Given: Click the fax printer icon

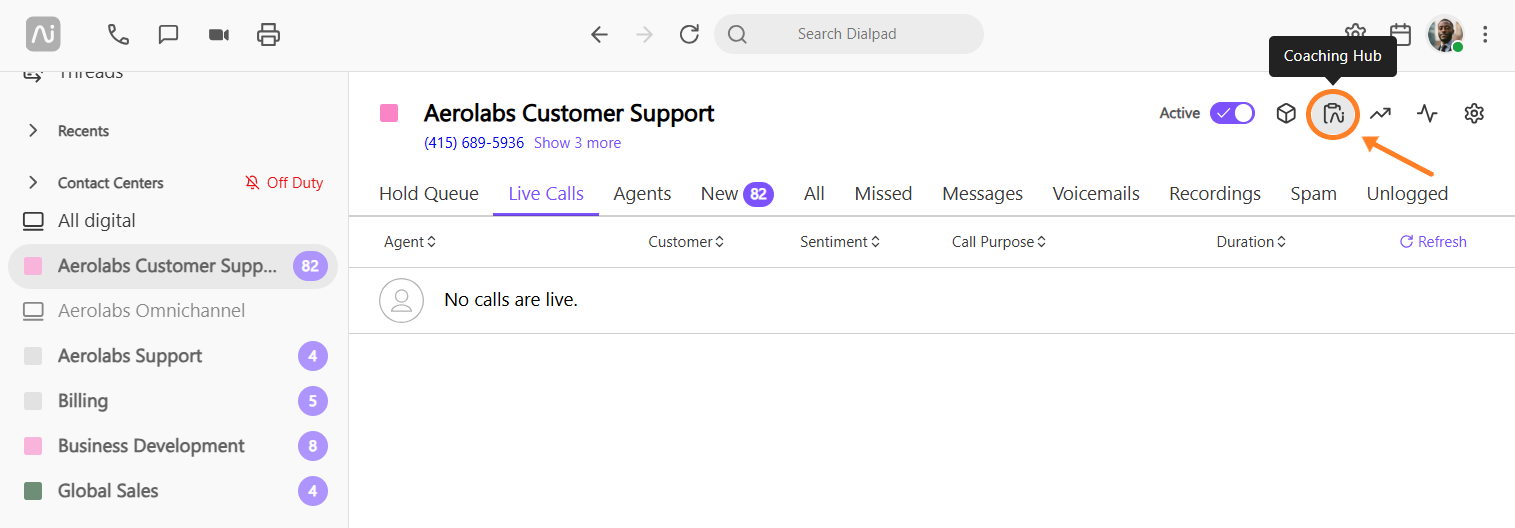Looking at the screenshot, I should [x=268, y=34].
